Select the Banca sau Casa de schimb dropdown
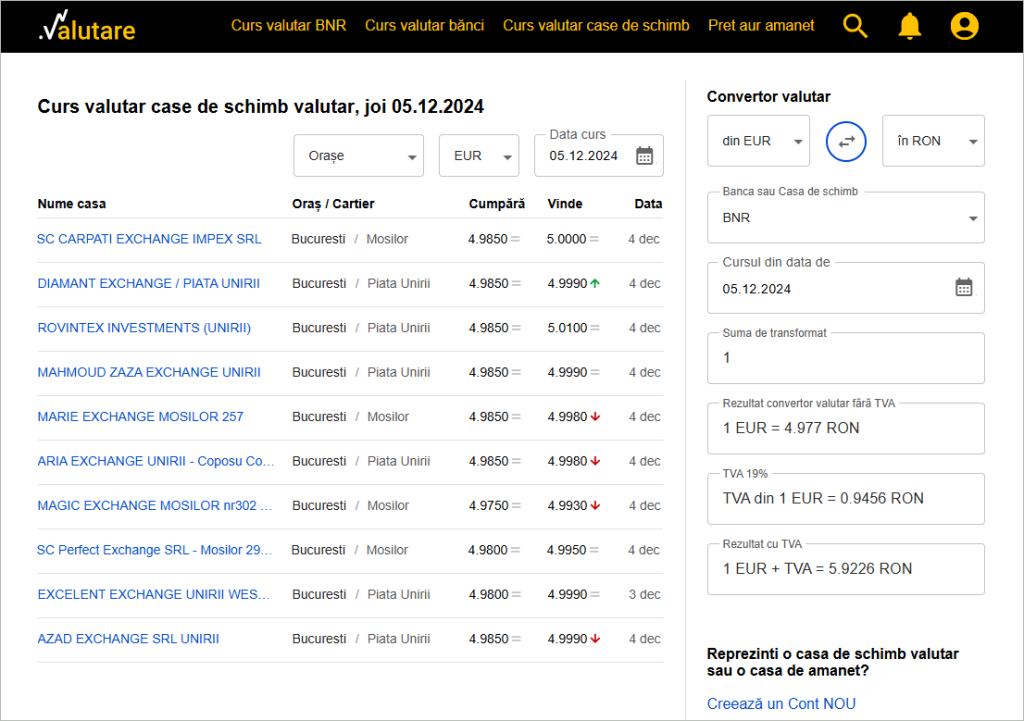Screen dimensions: 1024x721 (845, 218)
